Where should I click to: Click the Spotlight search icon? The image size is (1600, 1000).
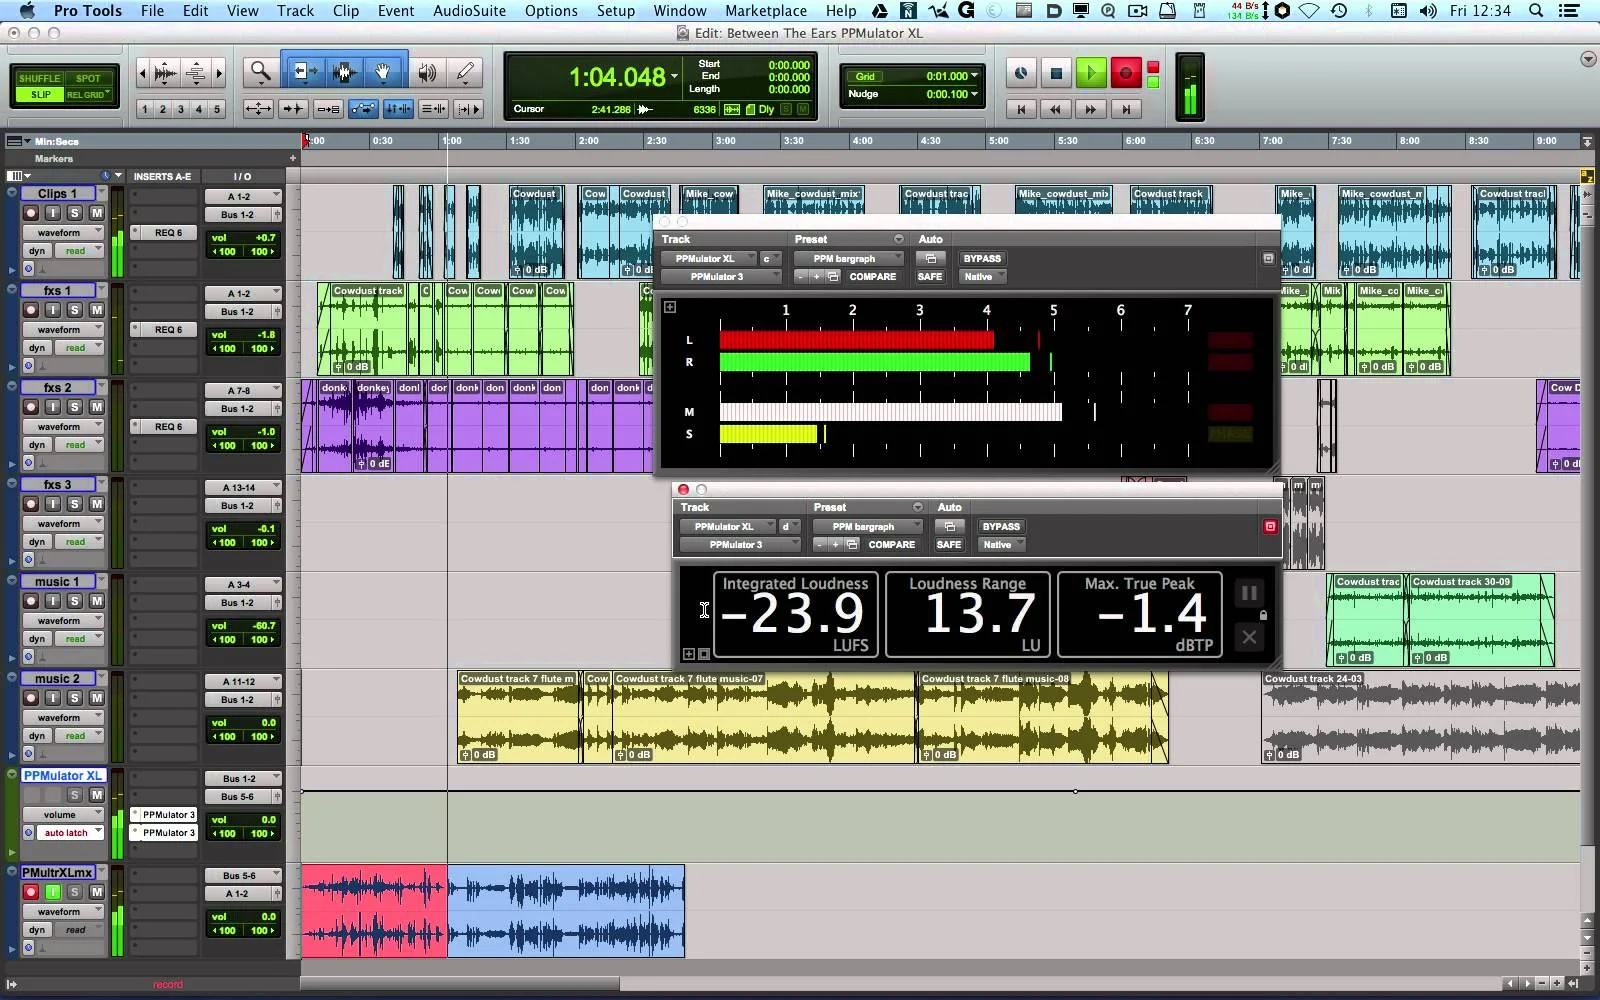point(1536,11)
